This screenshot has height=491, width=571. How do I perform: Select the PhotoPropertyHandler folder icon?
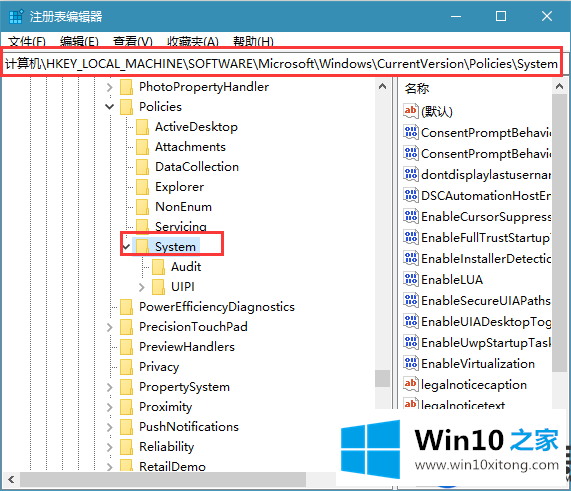(x=126, y=87)
